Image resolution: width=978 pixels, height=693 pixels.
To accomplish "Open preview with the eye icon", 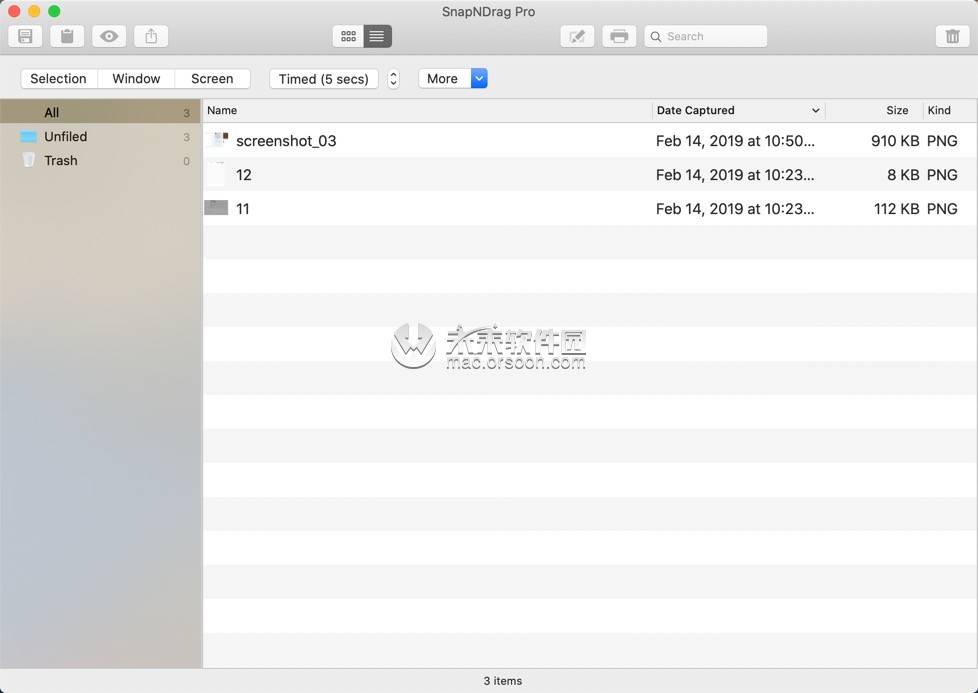I will (108, 35).
